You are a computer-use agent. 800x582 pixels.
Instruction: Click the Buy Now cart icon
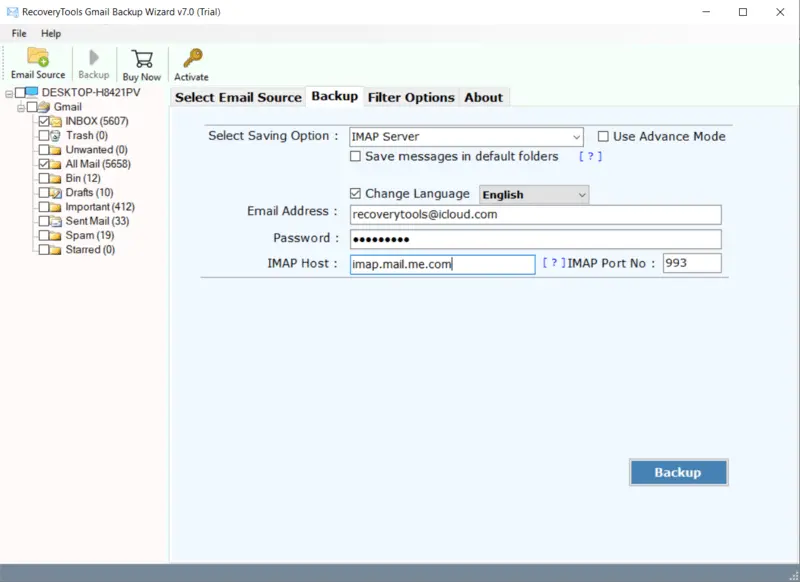click(x=142, y=59)
